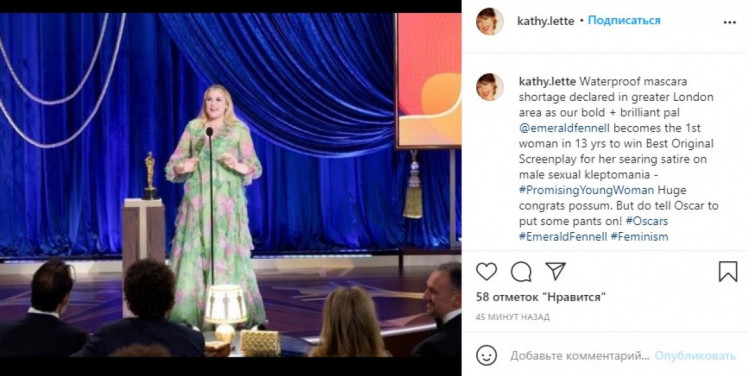Open comments via speech bubble icon

pyautogui.click(x=521, y=272)
